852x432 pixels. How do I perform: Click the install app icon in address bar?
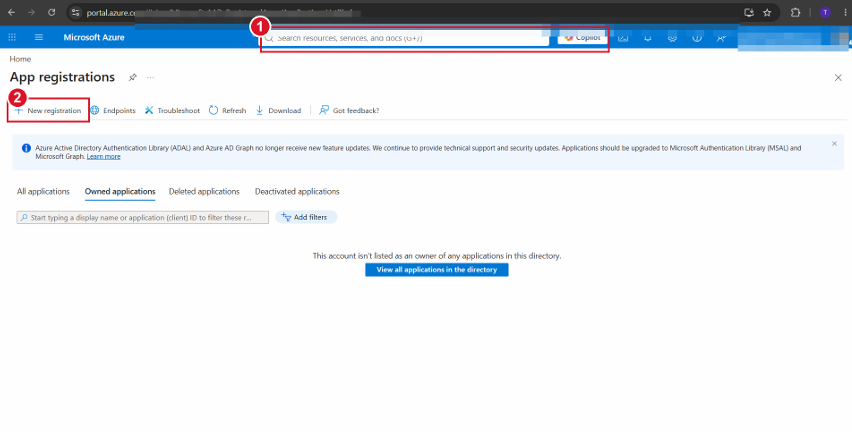tap(749, 12)
